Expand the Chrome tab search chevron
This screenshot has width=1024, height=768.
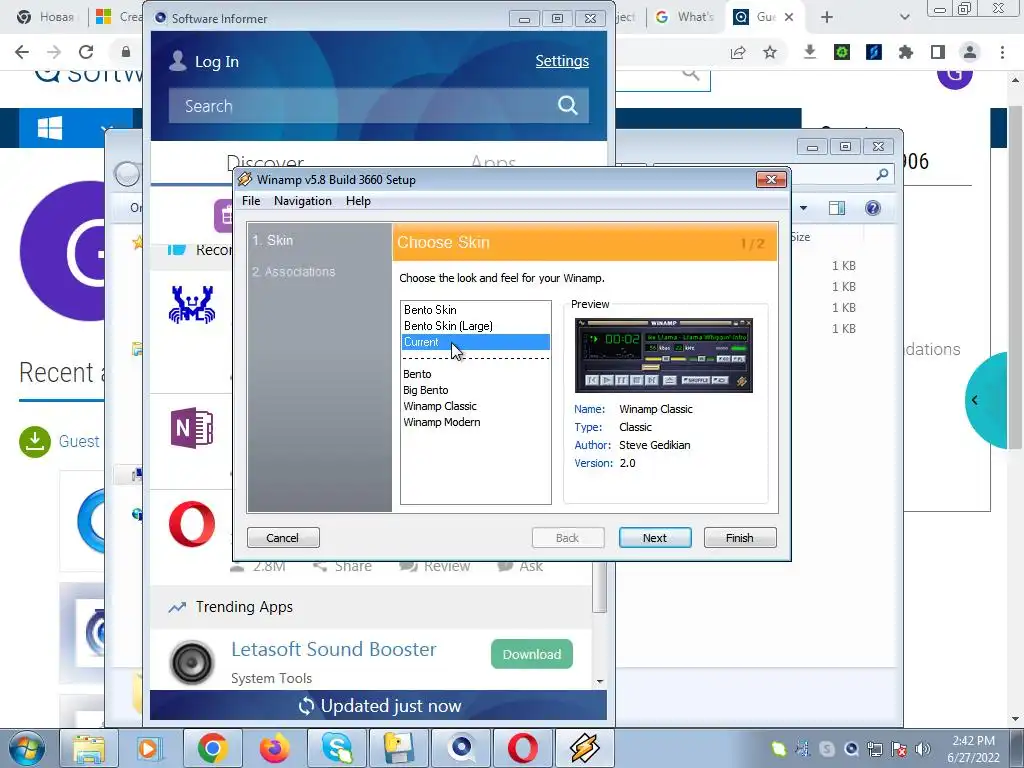tap(904, 18)
